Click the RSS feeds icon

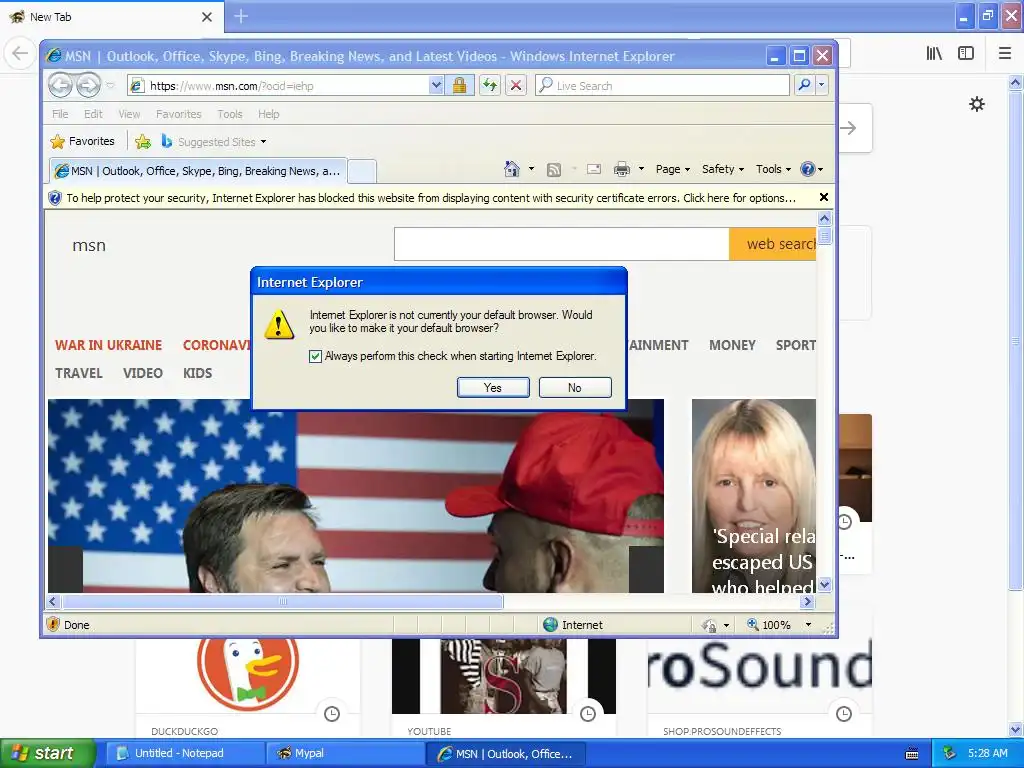click(x=554, y=170)
